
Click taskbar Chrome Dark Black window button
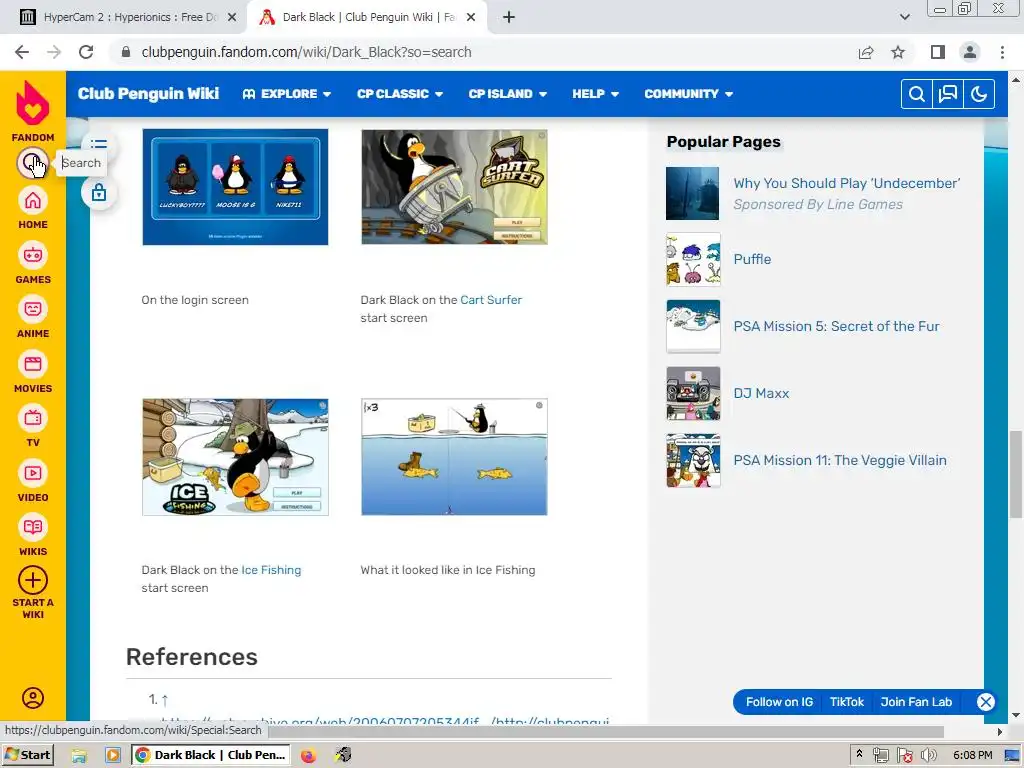(210, 755)
